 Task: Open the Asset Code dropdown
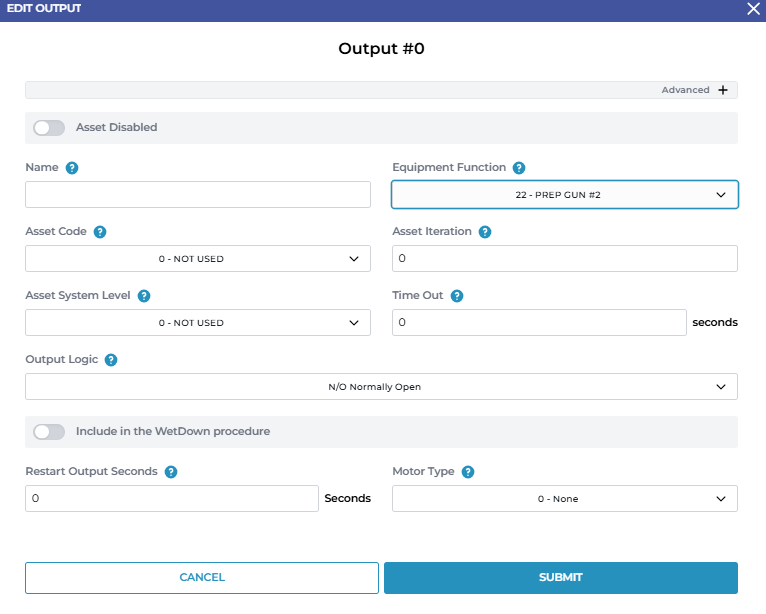(x=197, y=259)
